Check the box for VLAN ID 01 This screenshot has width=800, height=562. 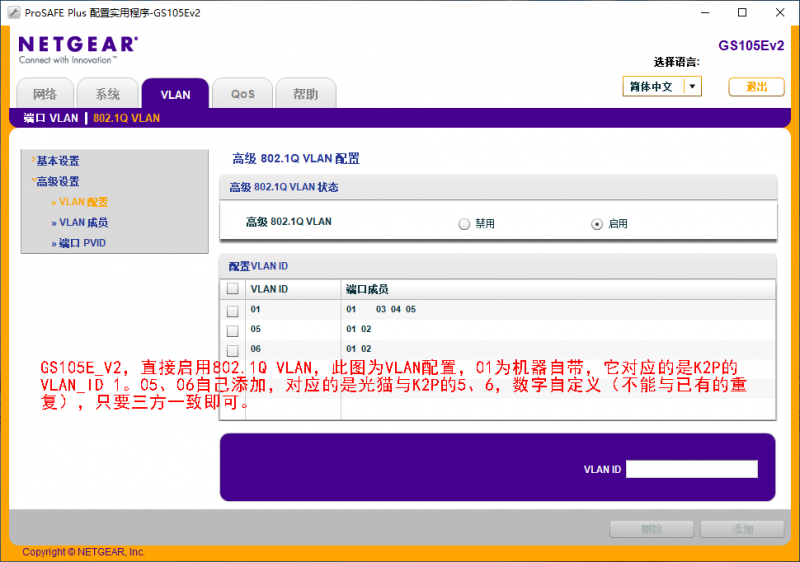(233, 311)
